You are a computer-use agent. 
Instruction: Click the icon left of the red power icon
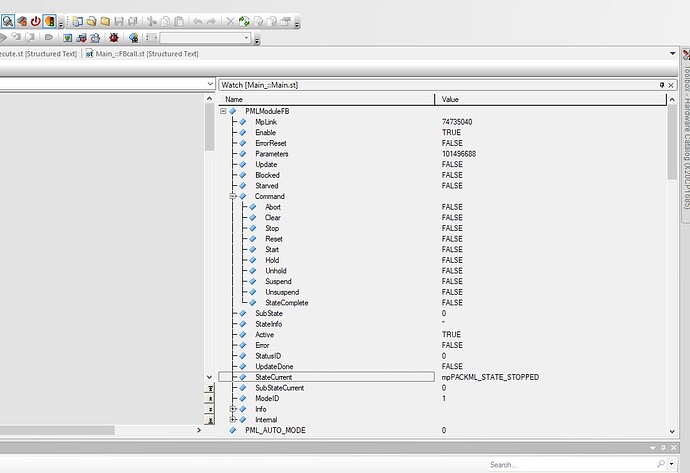[x=22, y=21]
